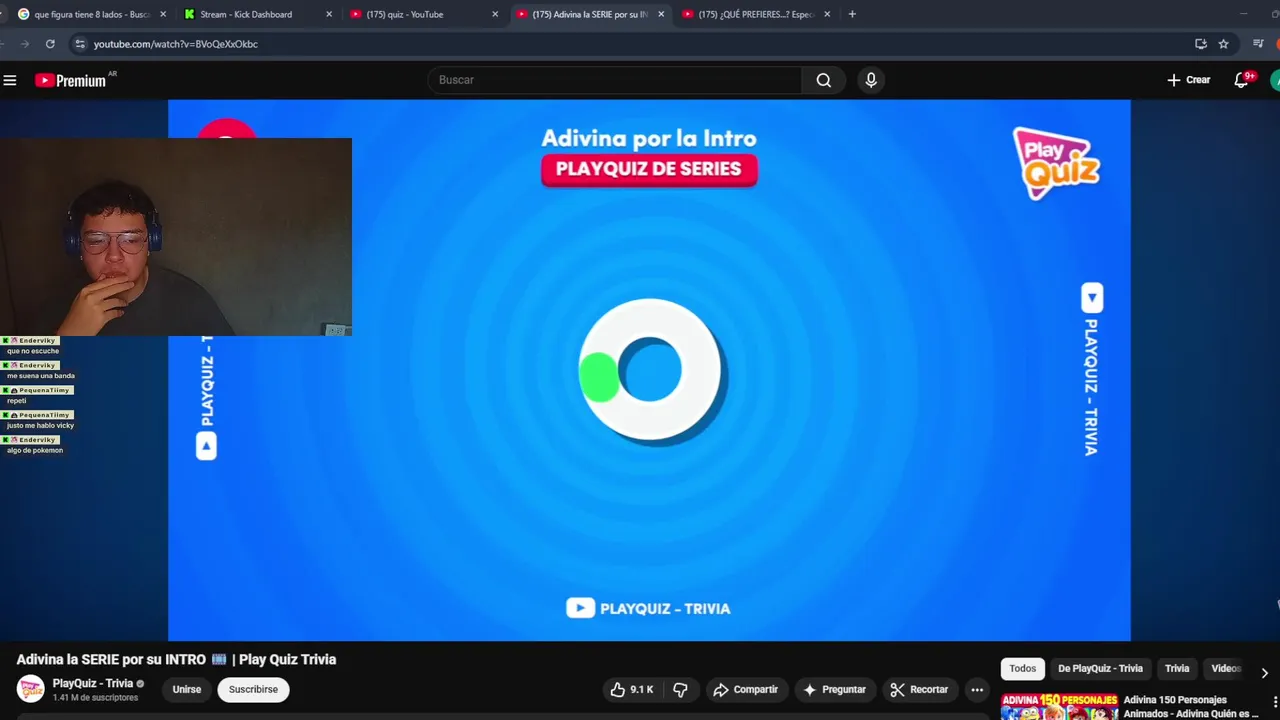Open the PlayQuiz - Trivia channel avatar

click(x=30, y=689)
